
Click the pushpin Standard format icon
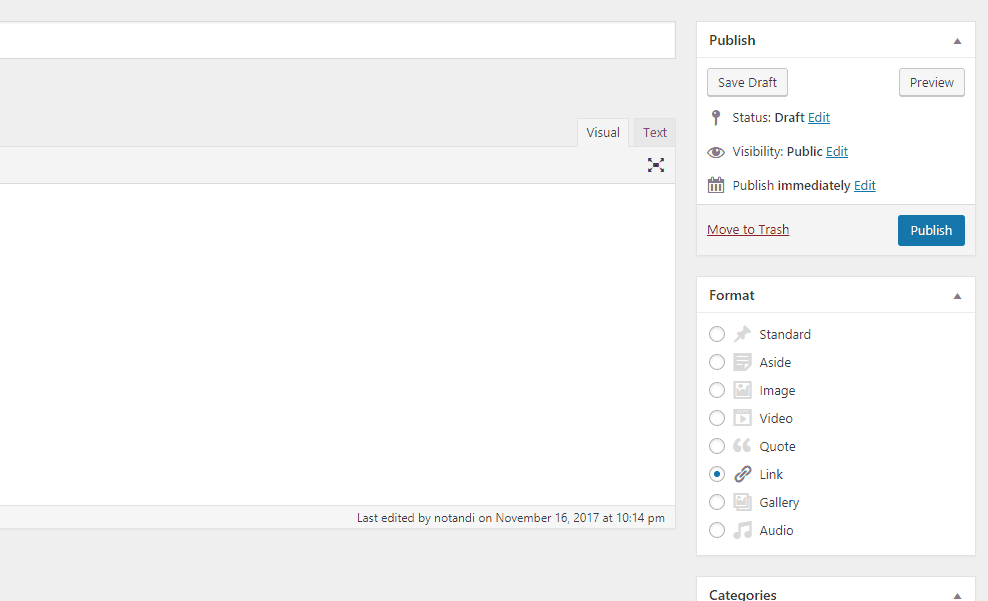742,335
